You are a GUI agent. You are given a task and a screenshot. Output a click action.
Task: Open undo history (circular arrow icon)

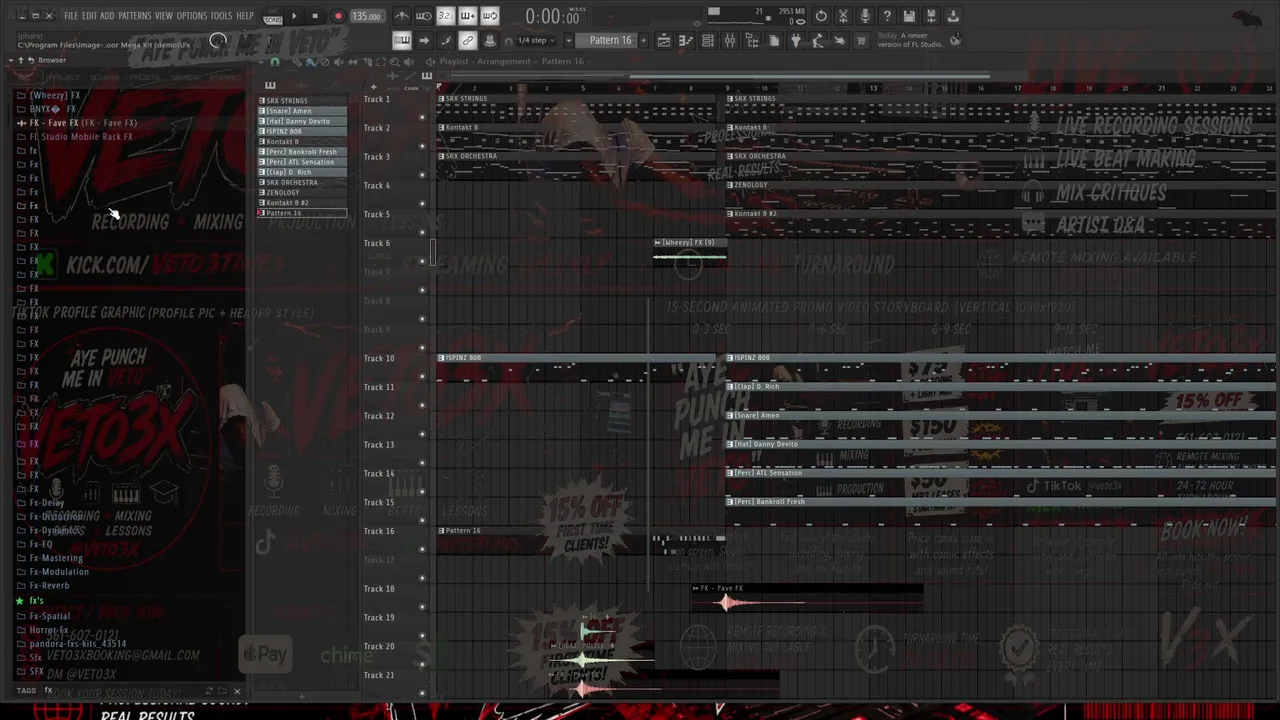821,16
